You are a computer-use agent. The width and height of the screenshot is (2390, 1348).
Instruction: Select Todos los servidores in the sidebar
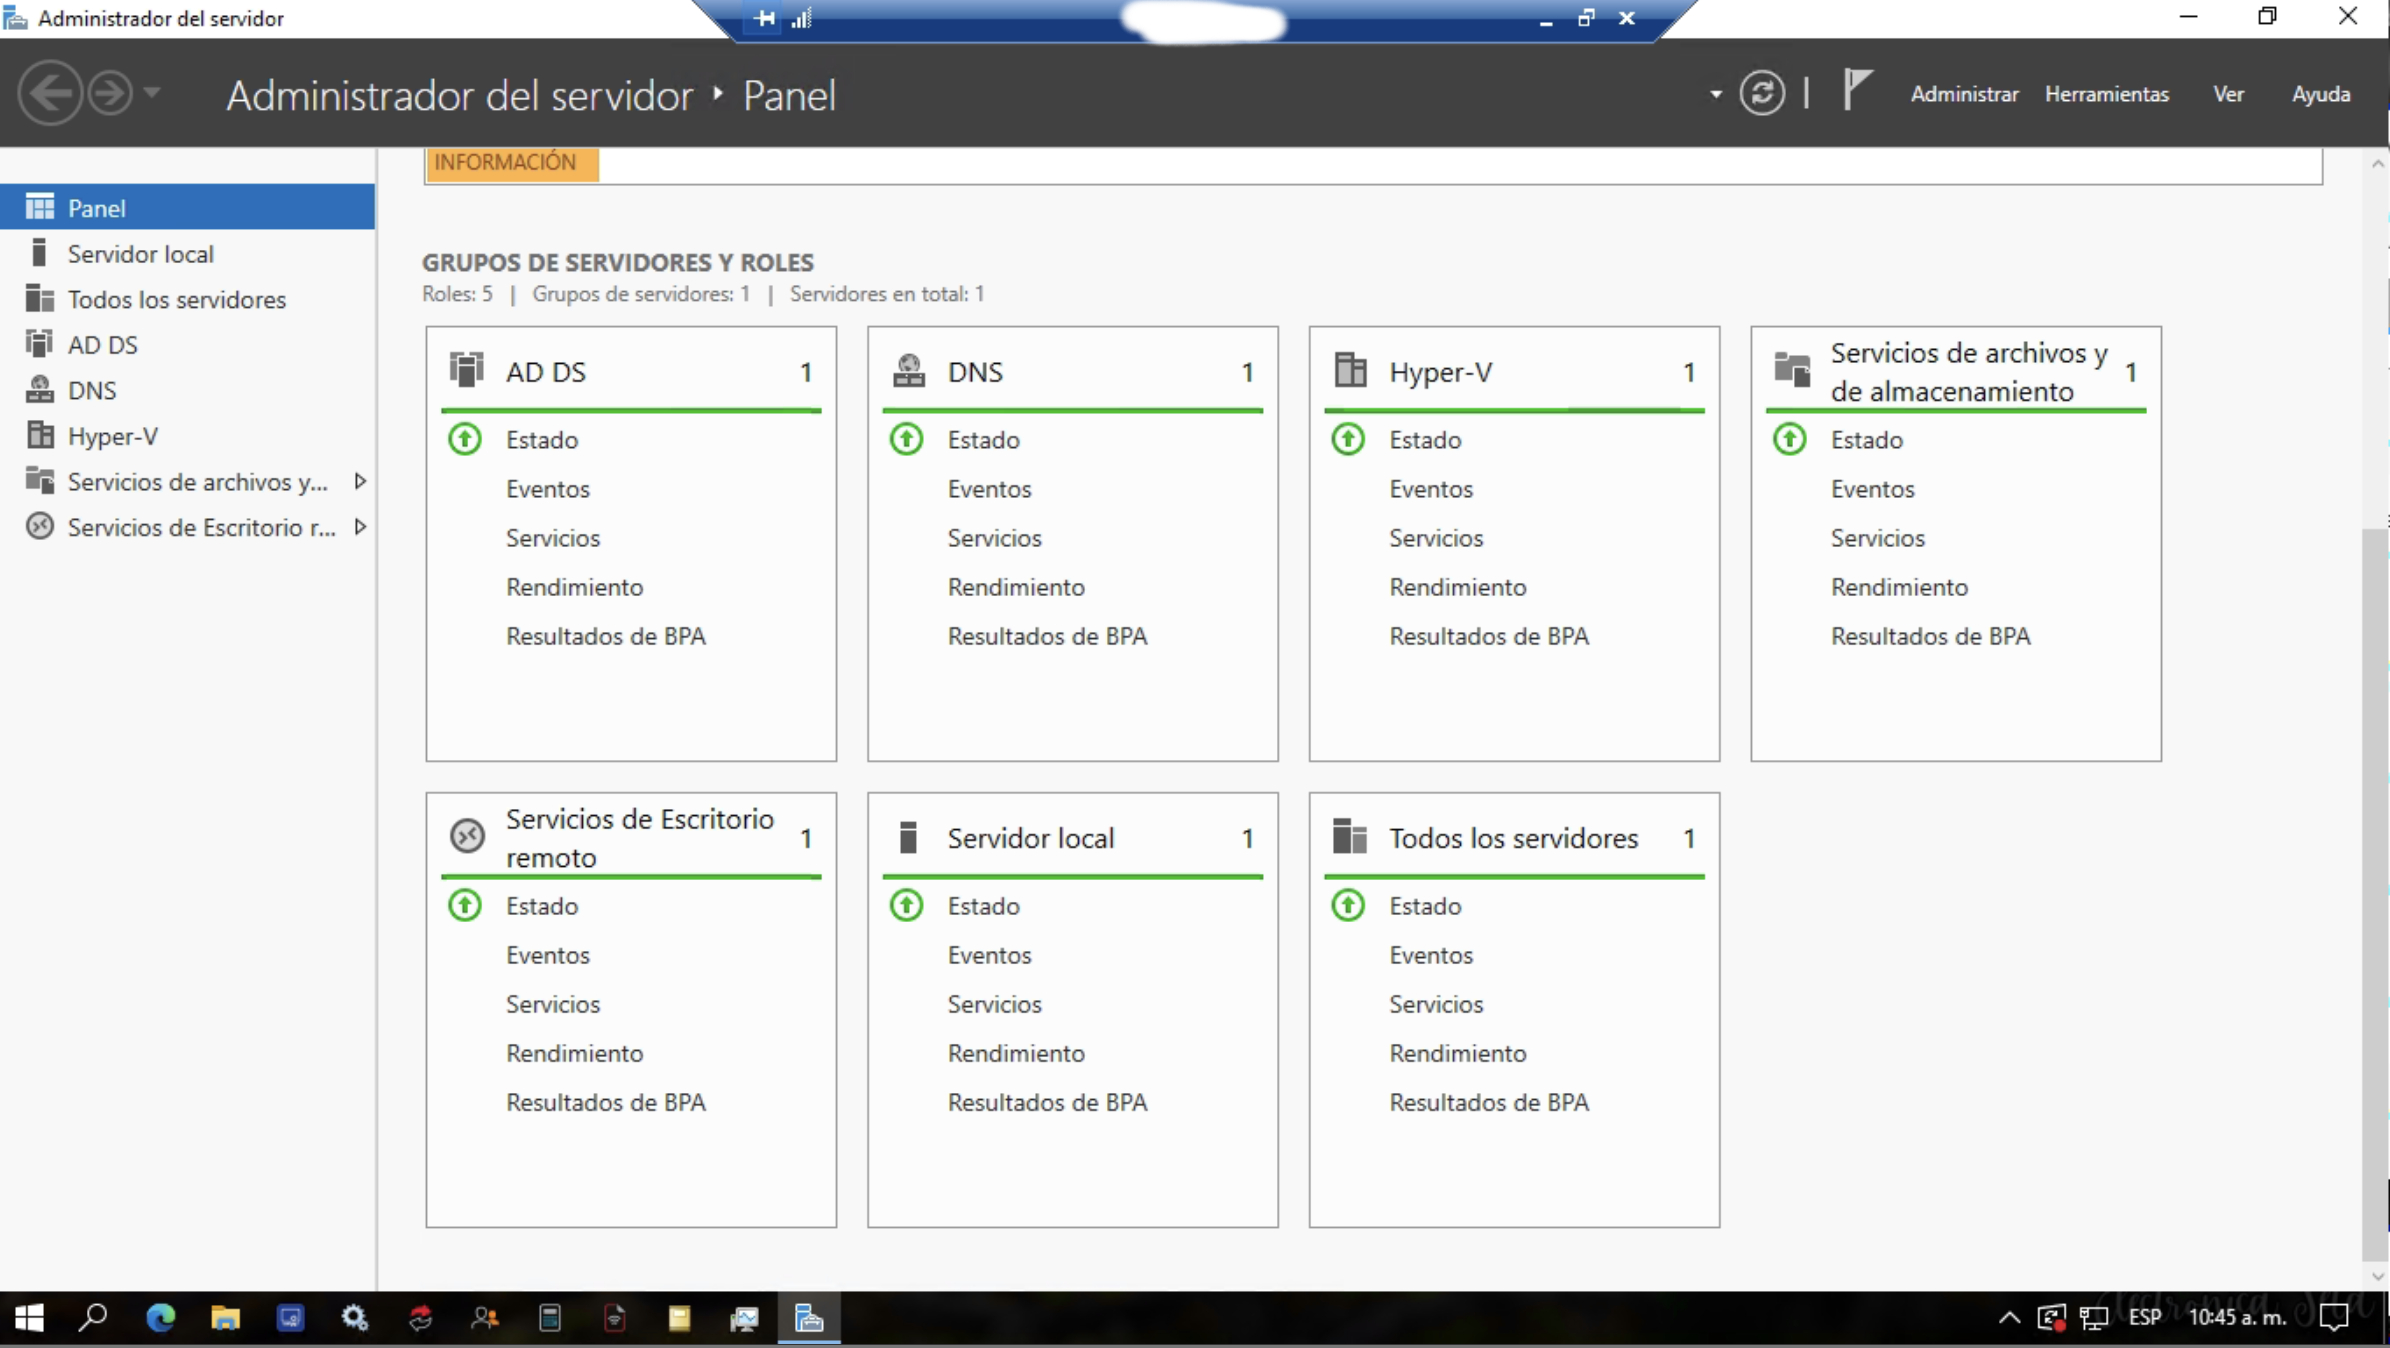click(176, 298)
